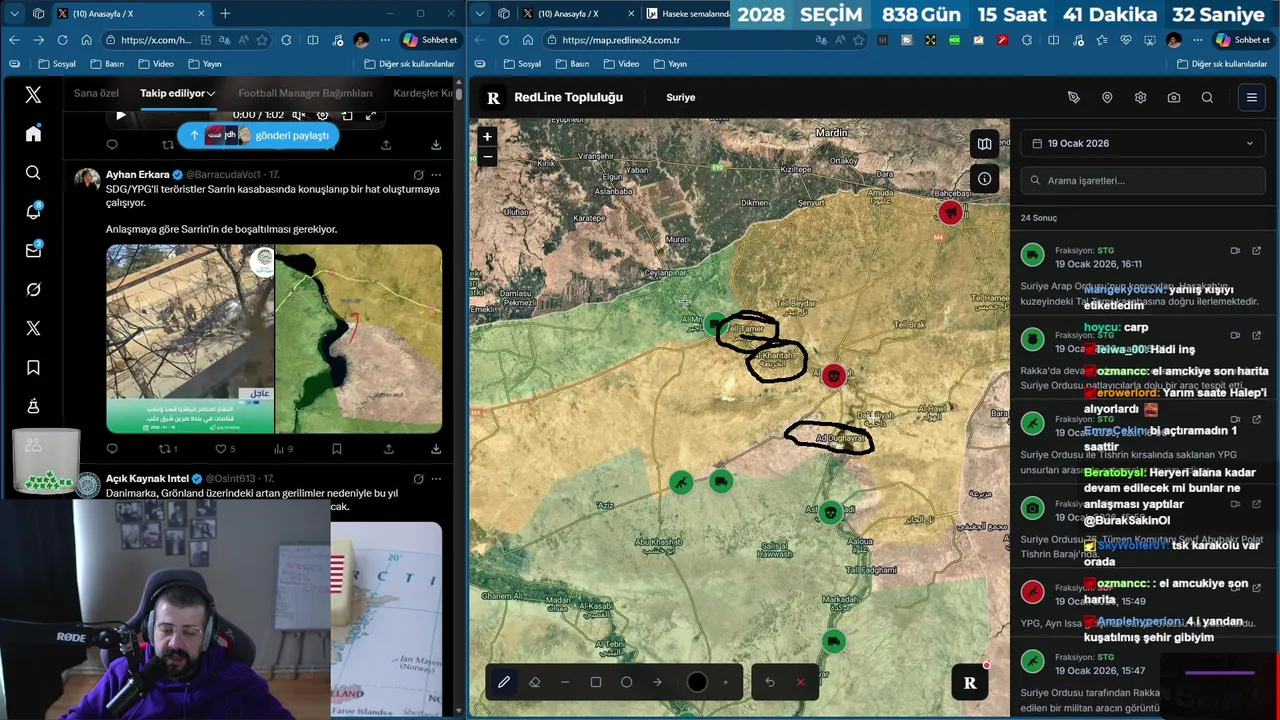The width and height of the screenshot is (1280, 720).
Task: Bookmark the Ayhan Erkara post
Action: tap(337, 449)
